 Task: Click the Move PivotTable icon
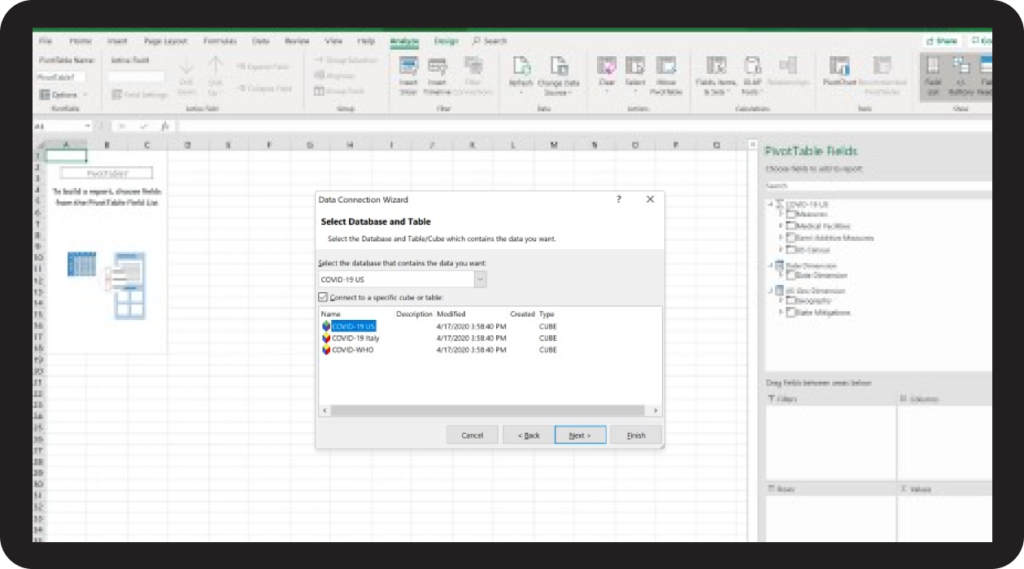(x=666, y=67)
